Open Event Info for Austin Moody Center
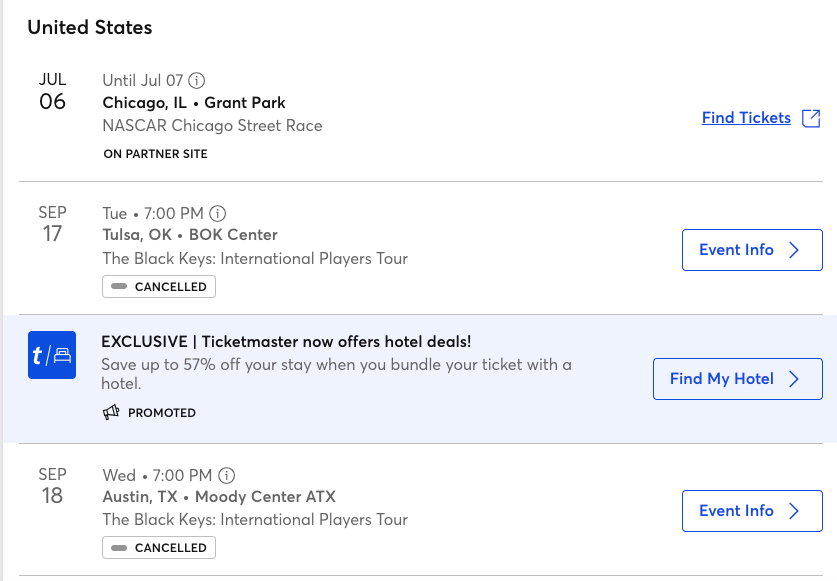The image size is (837, 581). click(x=751, y=511)
